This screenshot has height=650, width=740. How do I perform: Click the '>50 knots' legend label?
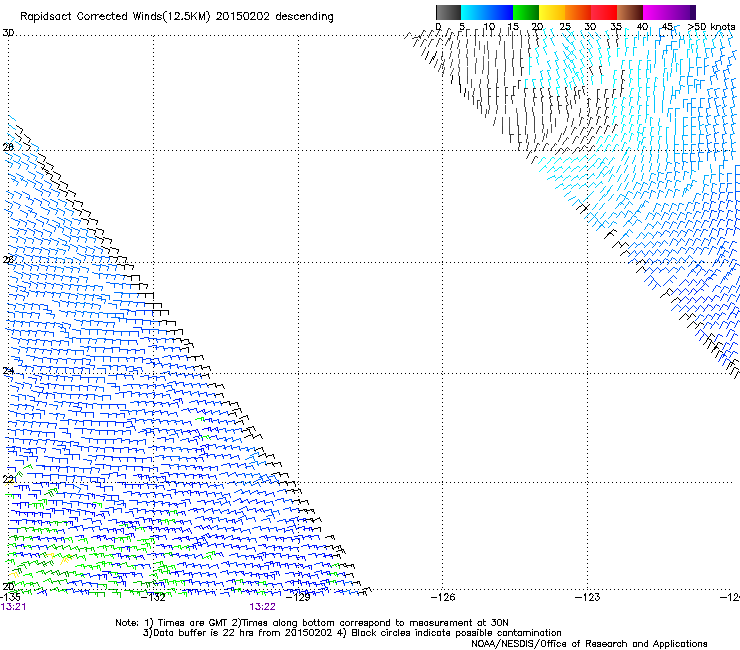coord(711,27)
